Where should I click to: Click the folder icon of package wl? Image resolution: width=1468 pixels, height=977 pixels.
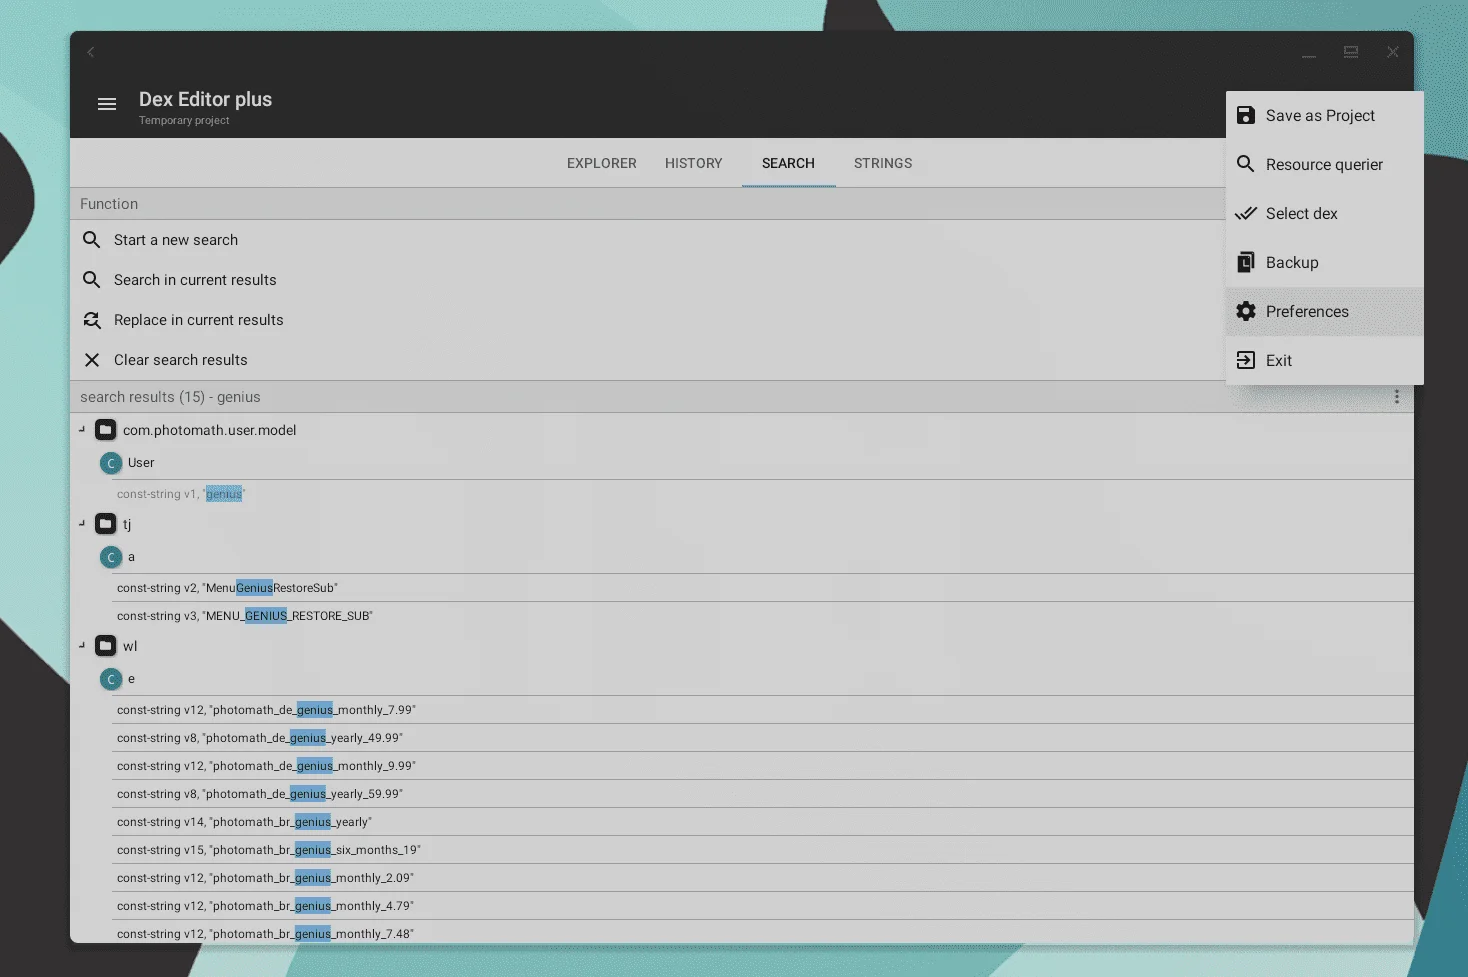coord(106,646)
